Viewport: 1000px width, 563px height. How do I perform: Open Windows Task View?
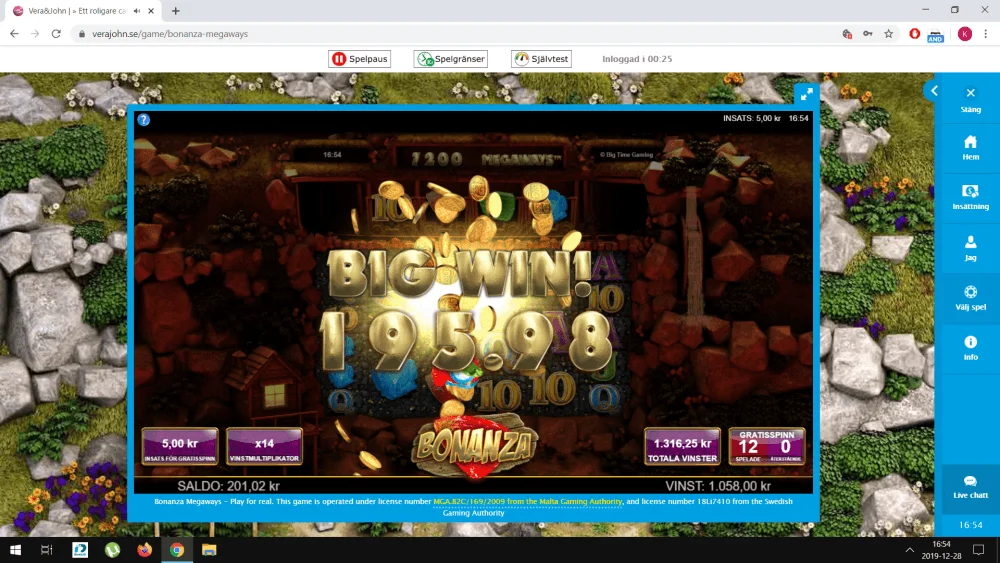pos(47,550)
